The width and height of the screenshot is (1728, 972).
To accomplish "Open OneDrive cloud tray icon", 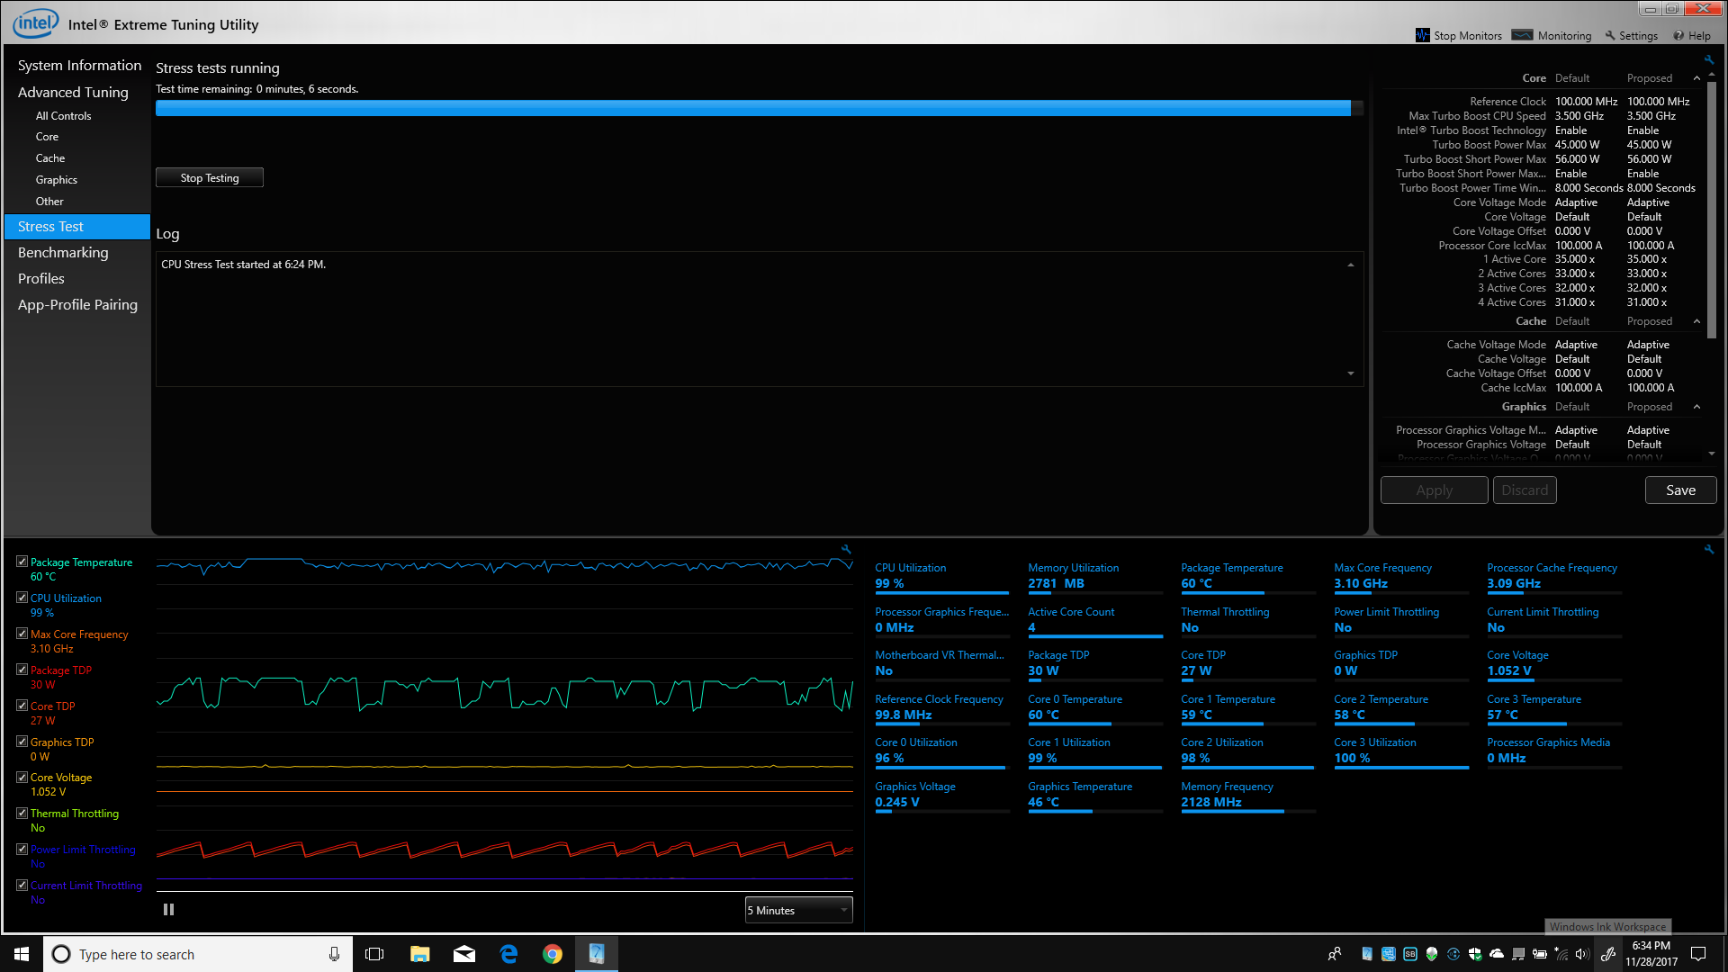I will coord(1497,954).
